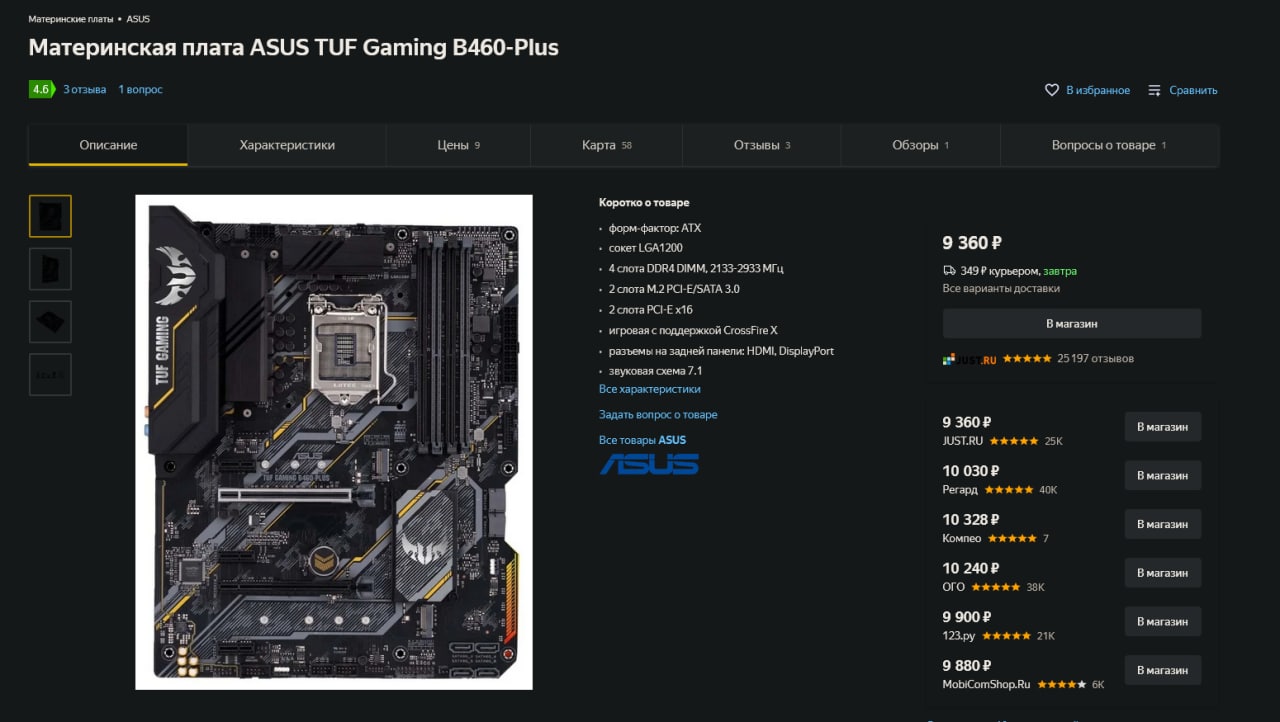Switch to the Характеристики tab
The image size is (1280, 722).
[x=287, y=145]
